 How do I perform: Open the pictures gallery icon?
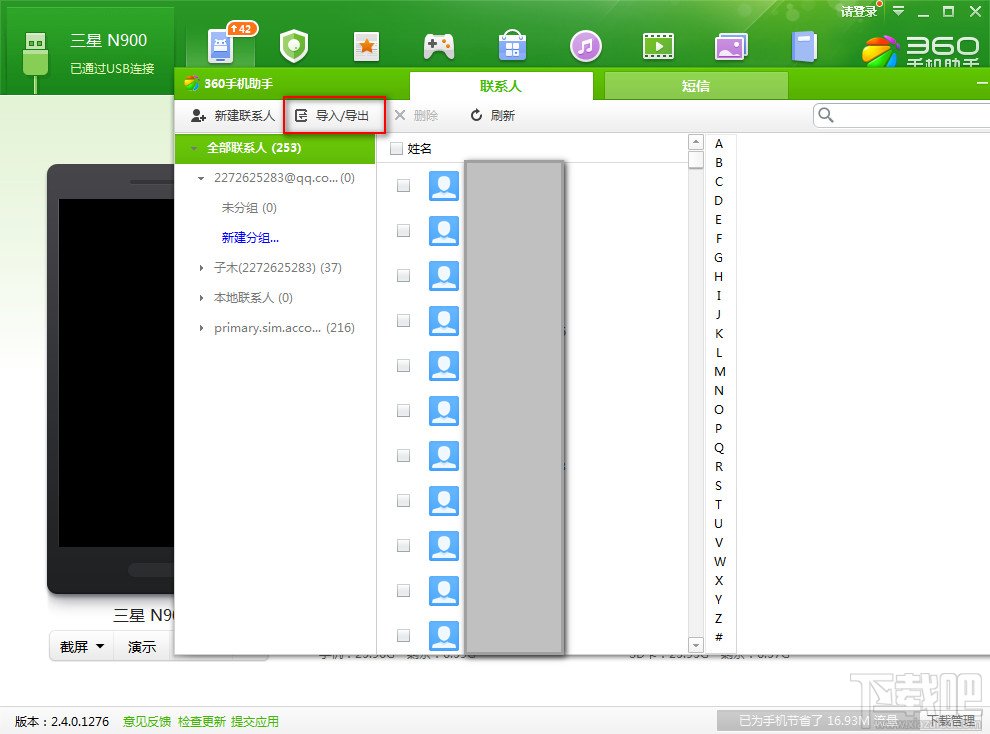click(x=731, y=46)
